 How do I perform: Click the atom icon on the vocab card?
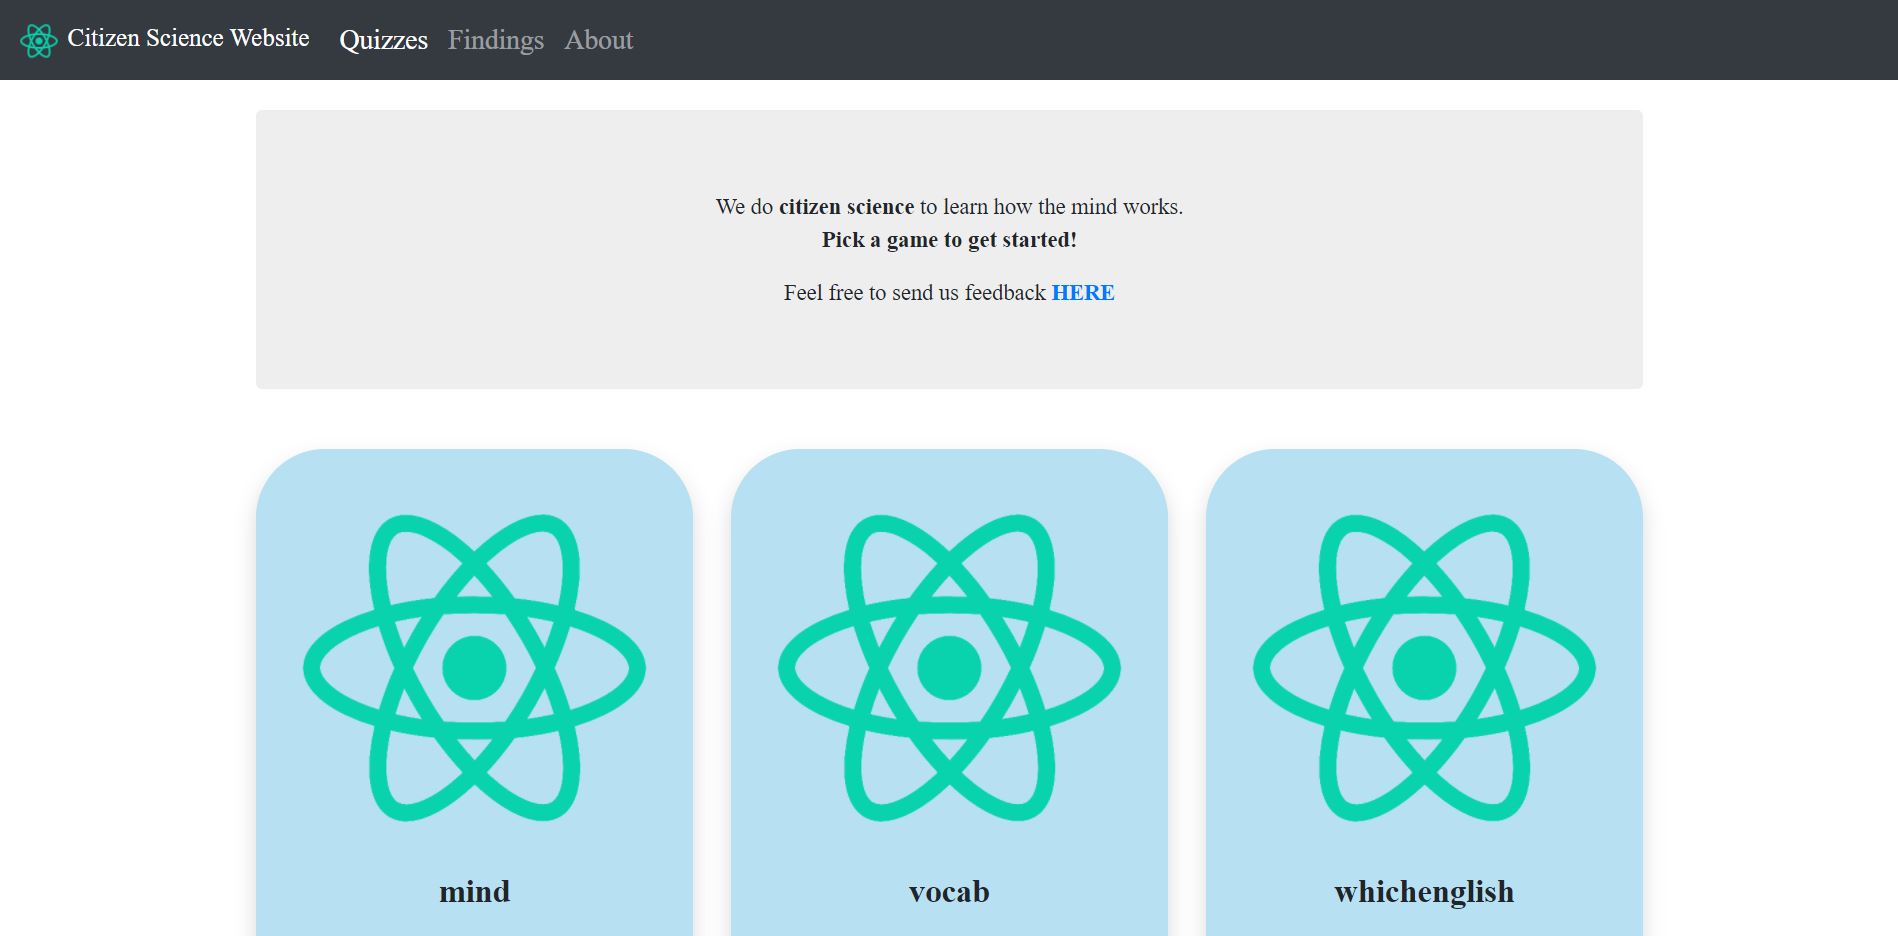(949, 668)
